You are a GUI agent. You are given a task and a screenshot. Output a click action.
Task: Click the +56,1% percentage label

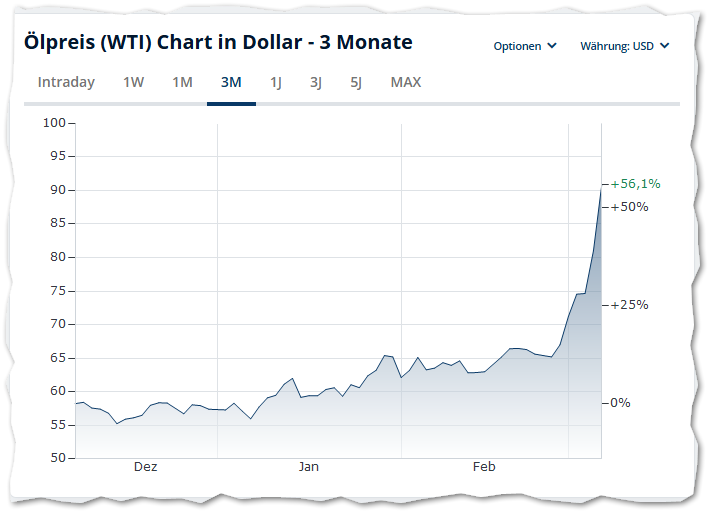tap(635, 184)
